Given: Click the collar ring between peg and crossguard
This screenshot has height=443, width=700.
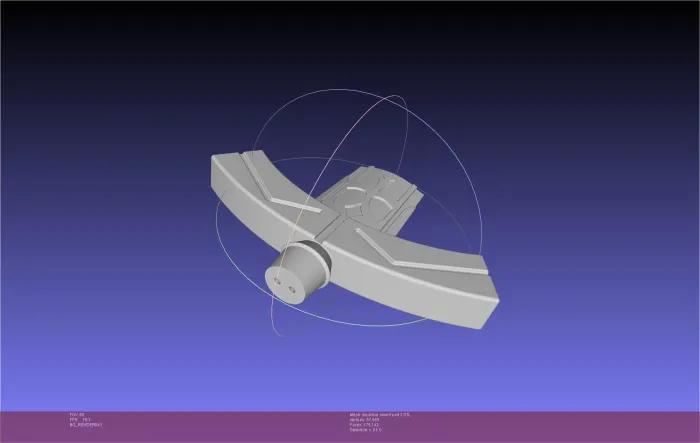Looking at the screenshot, I should click(x=318, y=258).
